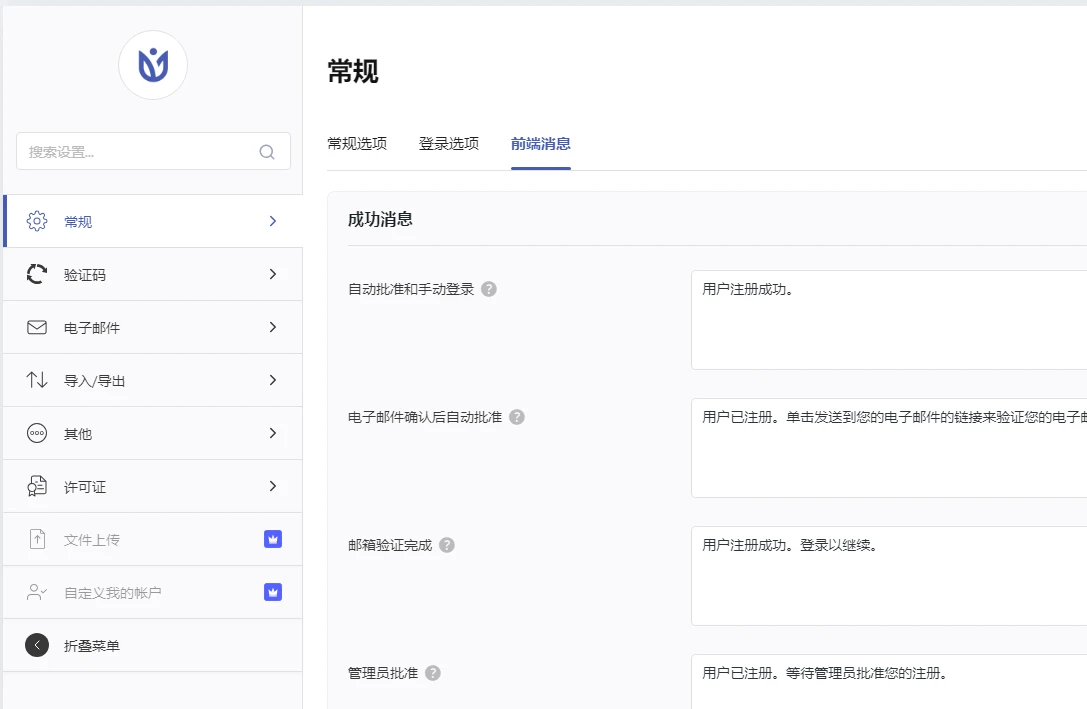The width and height of the screenshot is (1087, 709).
Task: Click the 文件上传 file-upload icon
Action: 36,539
